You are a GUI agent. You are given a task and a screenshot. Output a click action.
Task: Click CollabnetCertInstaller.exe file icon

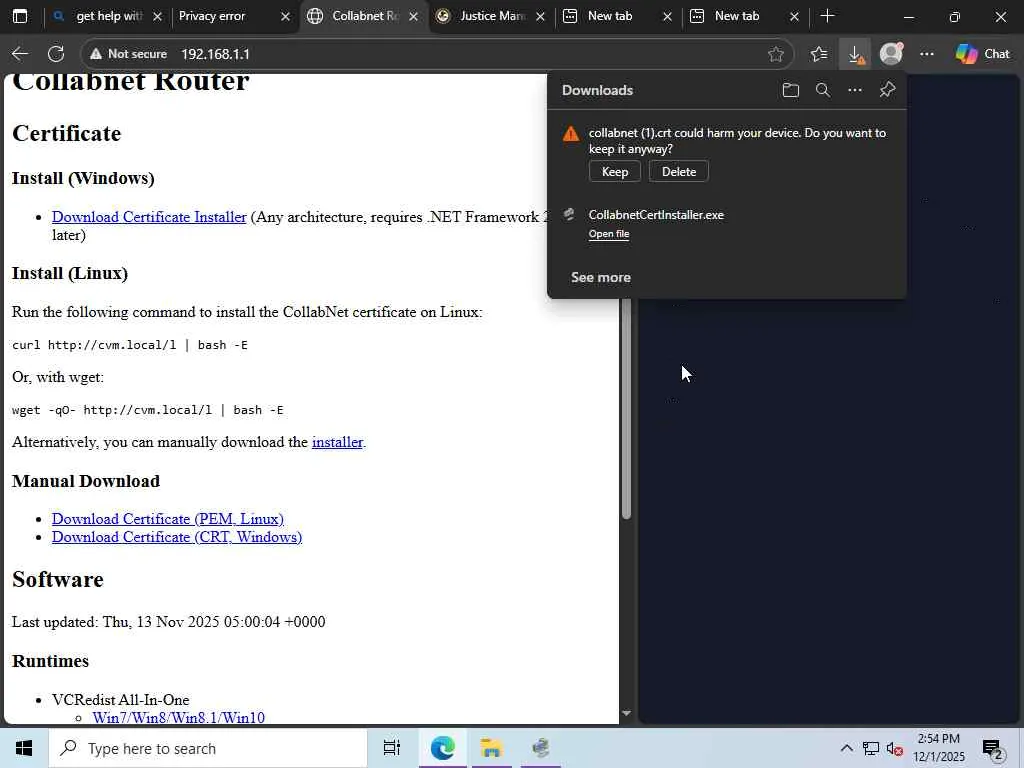[569, 215]
